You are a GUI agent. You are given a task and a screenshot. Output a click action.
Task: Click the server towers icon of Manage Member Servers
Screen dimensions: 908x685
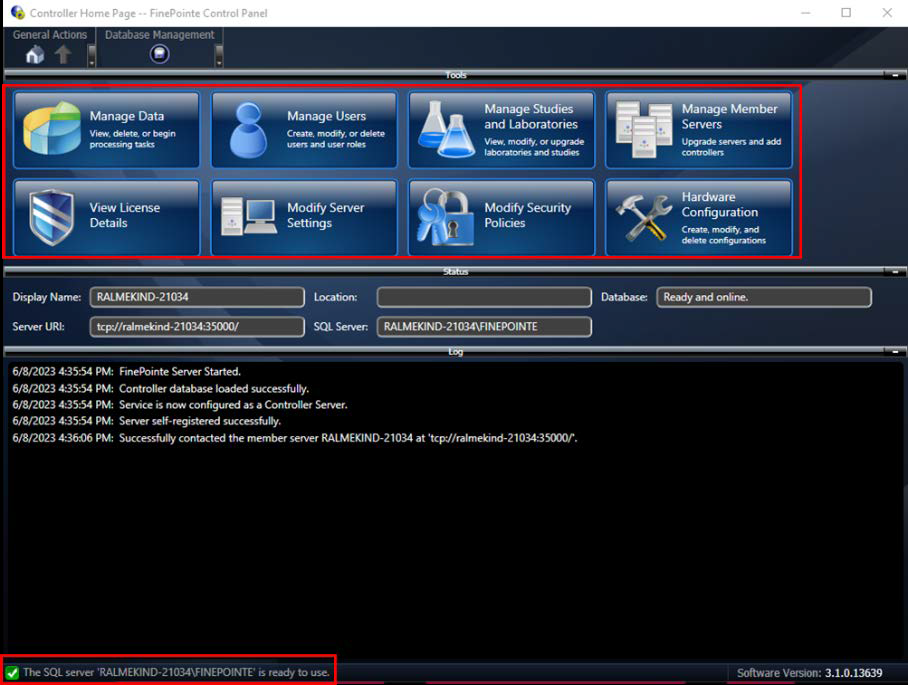(x=644, y=130)
